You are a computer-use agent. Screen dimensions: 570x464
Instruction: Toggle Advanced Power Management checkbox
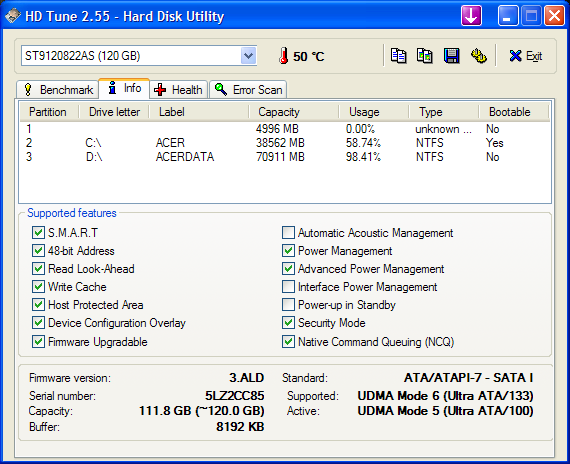pos(288,269)
